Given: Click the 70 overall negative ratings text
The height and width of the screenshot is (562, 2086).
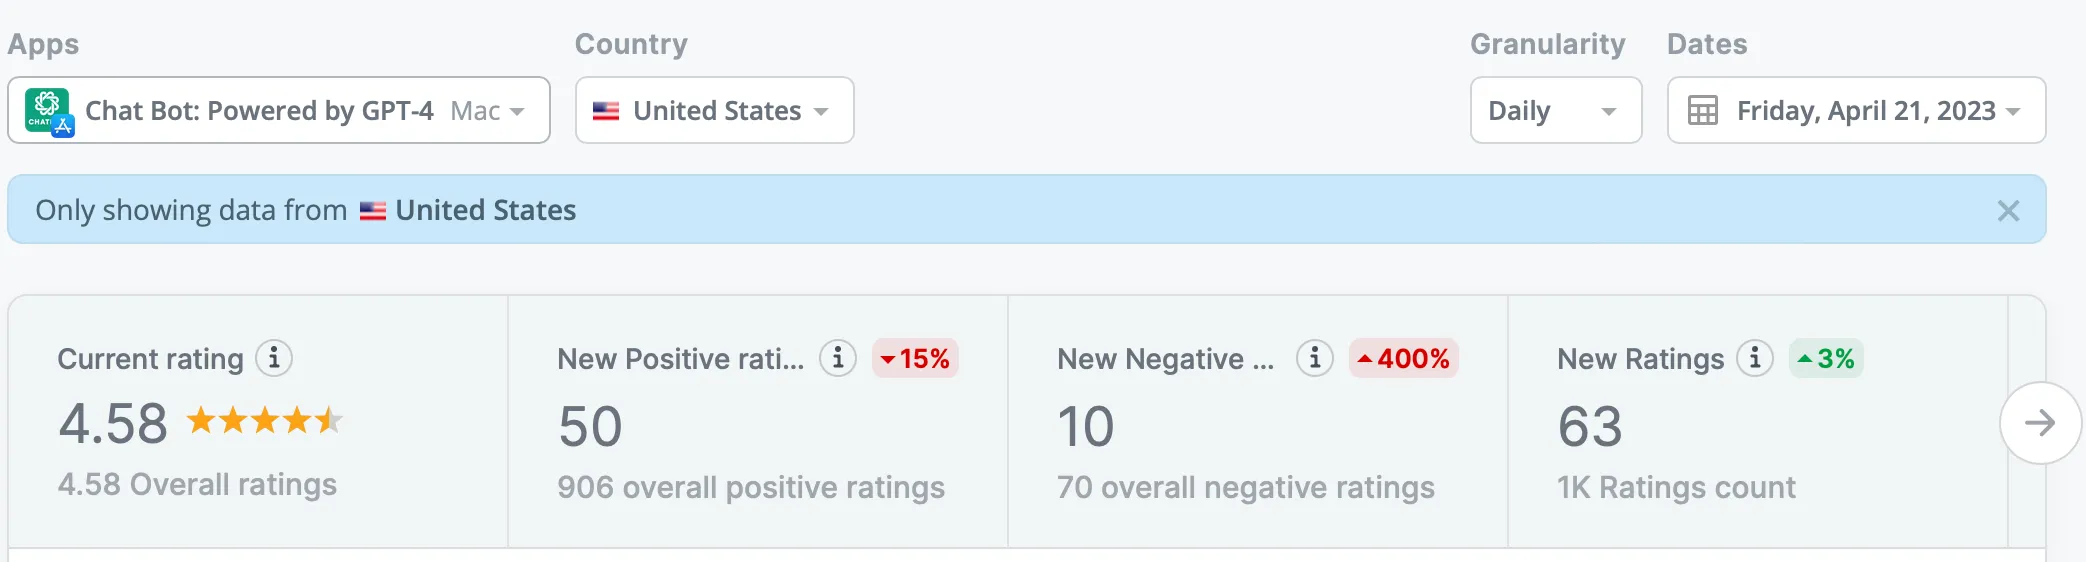Looking at the screenshot, I should pos(1246,488).
